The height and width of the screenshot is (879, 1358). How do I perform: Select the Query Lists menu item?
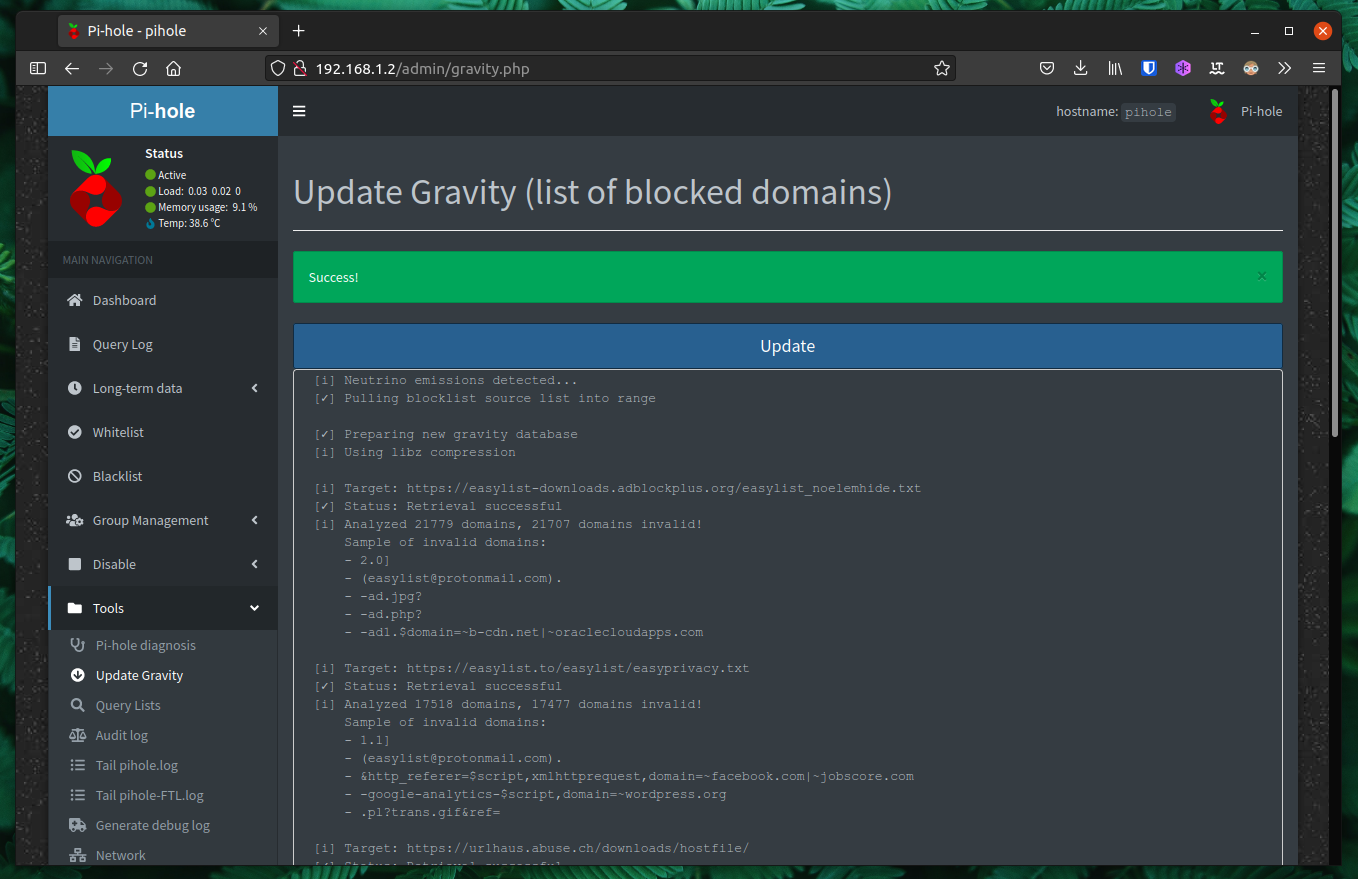[x=163, y=705]
